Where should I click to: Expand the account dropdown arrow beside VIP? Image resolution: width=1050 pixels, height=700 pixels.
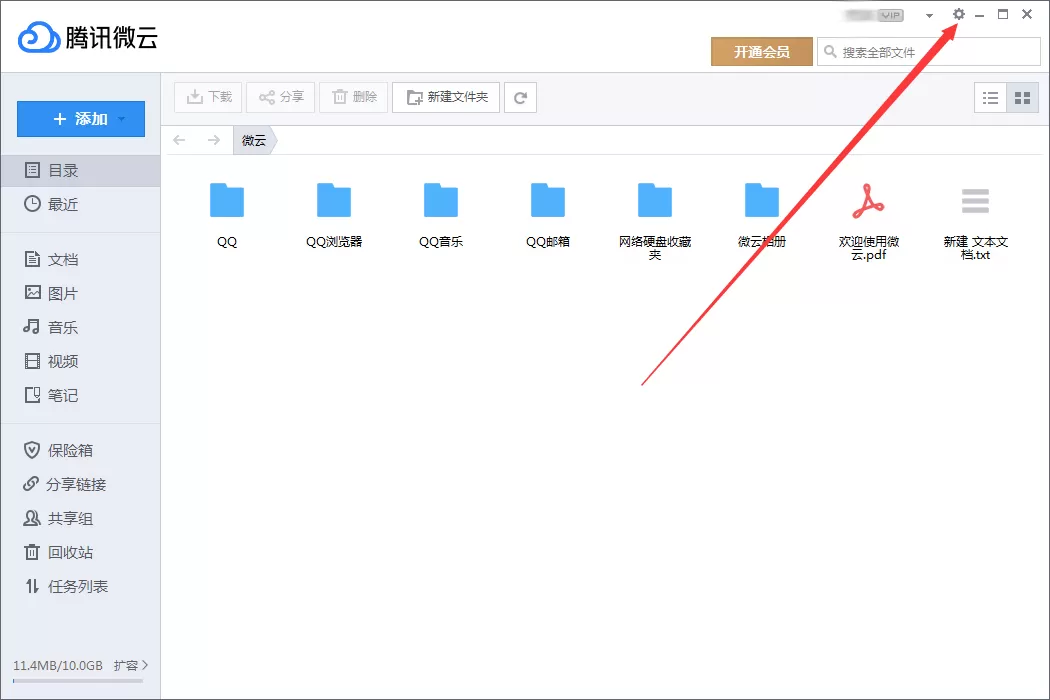point(929,15)
